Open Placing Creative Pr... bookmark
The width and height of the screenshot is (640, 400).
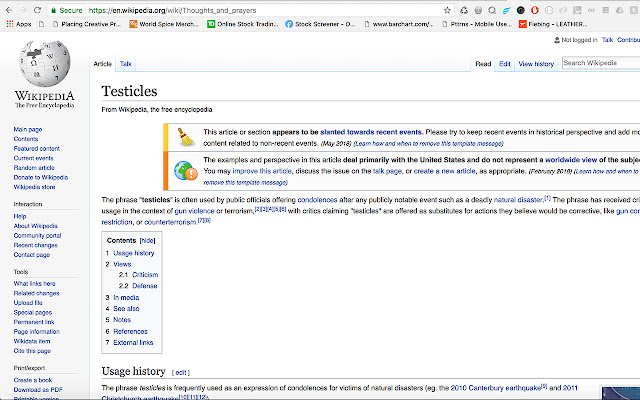[x=87, y=24]
